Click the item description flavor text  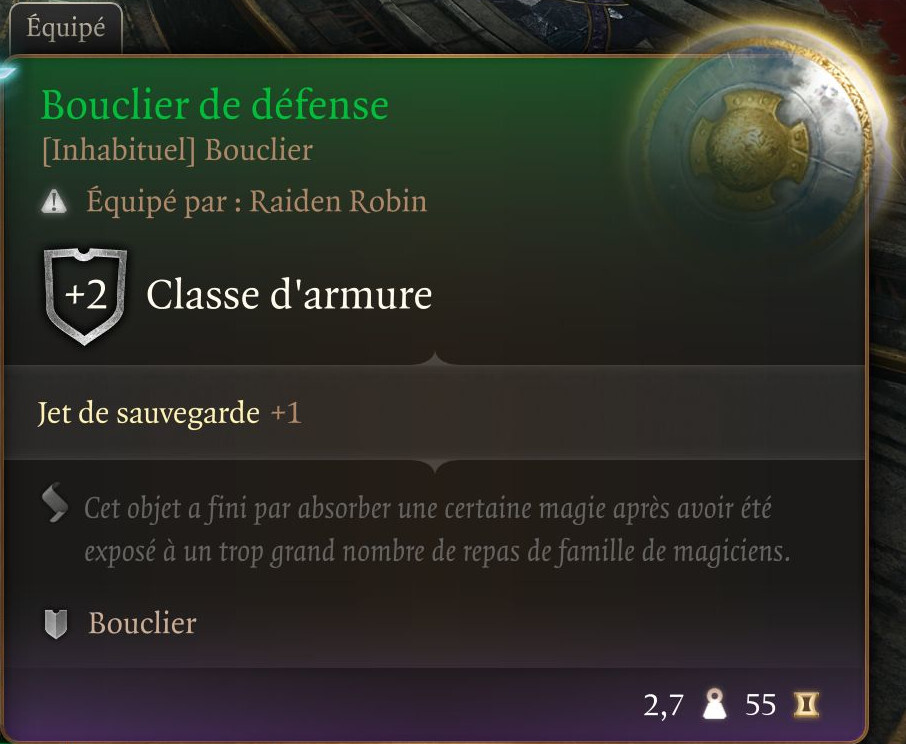[437, 530]
